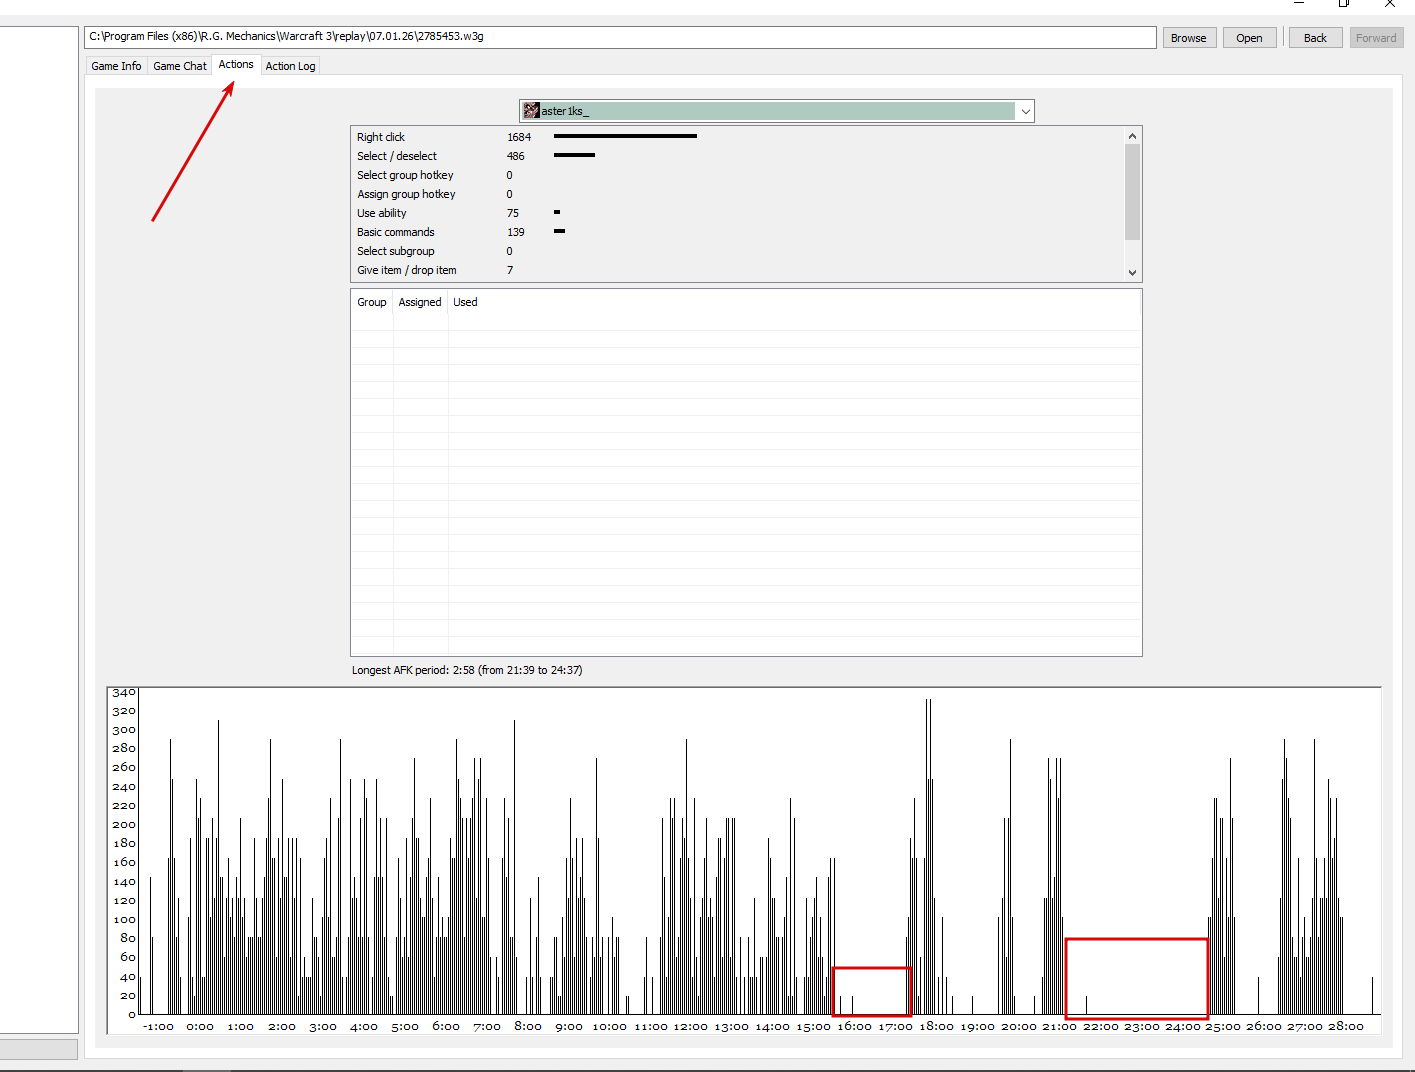Focus the replay file path field
The height and width of the screenshot is (1072, 1415).
(x=620, y=37)
